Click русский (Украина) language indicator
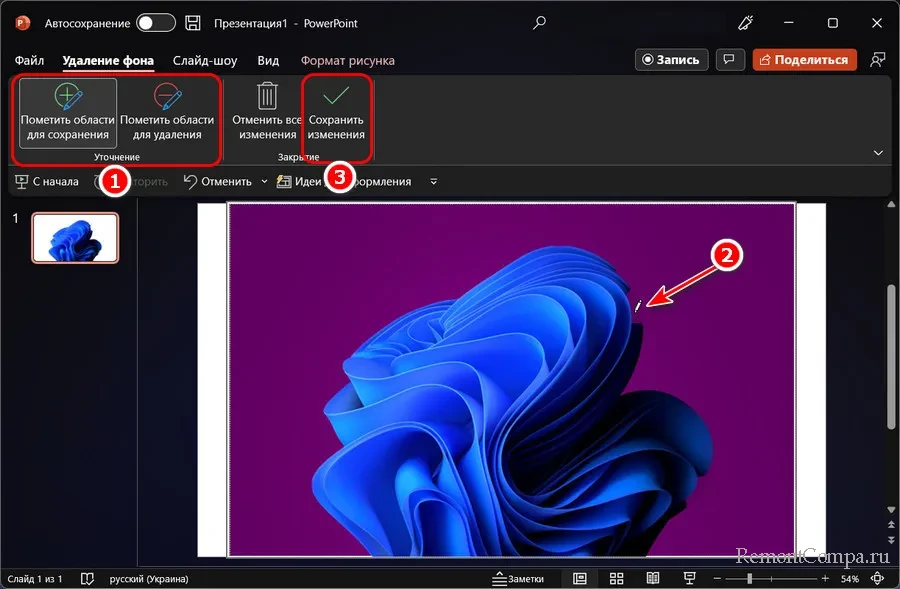Viewport: 900px width, 589px height. [149, 579]
